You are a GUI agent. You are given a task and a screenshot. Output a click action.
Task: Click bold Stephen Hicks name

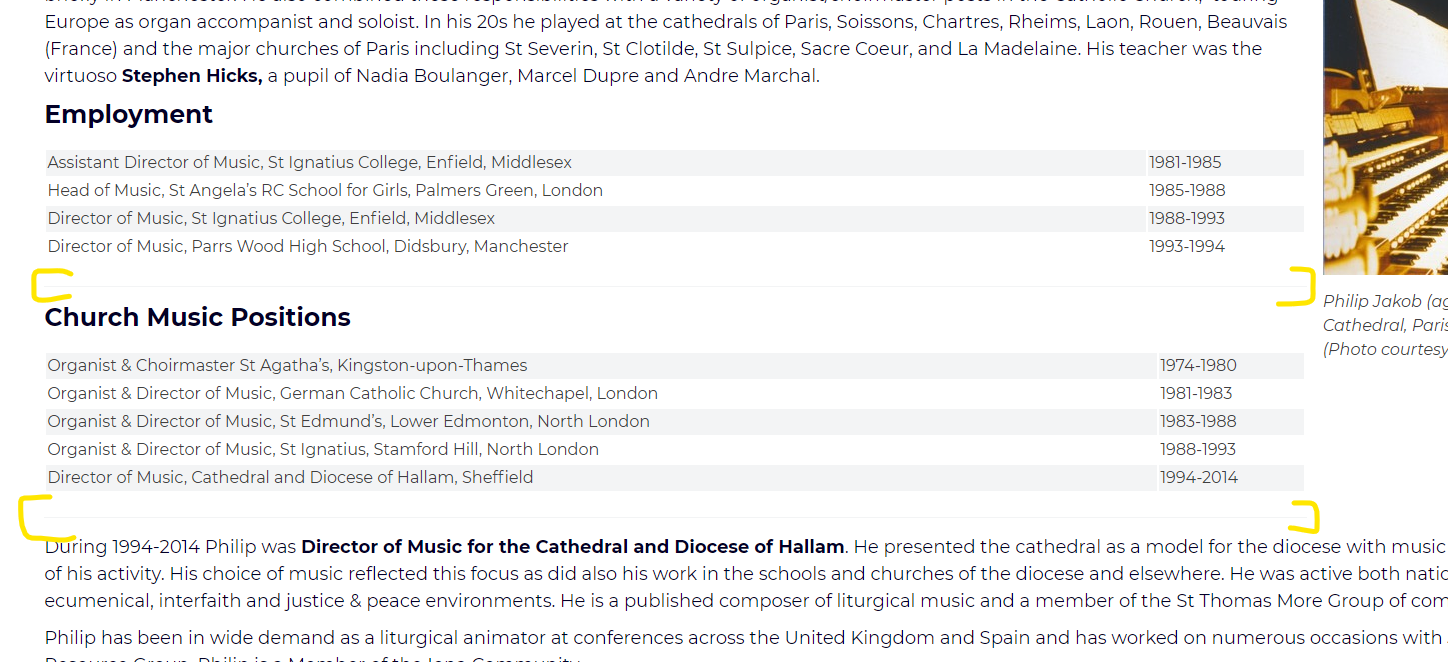pos(192,76)
